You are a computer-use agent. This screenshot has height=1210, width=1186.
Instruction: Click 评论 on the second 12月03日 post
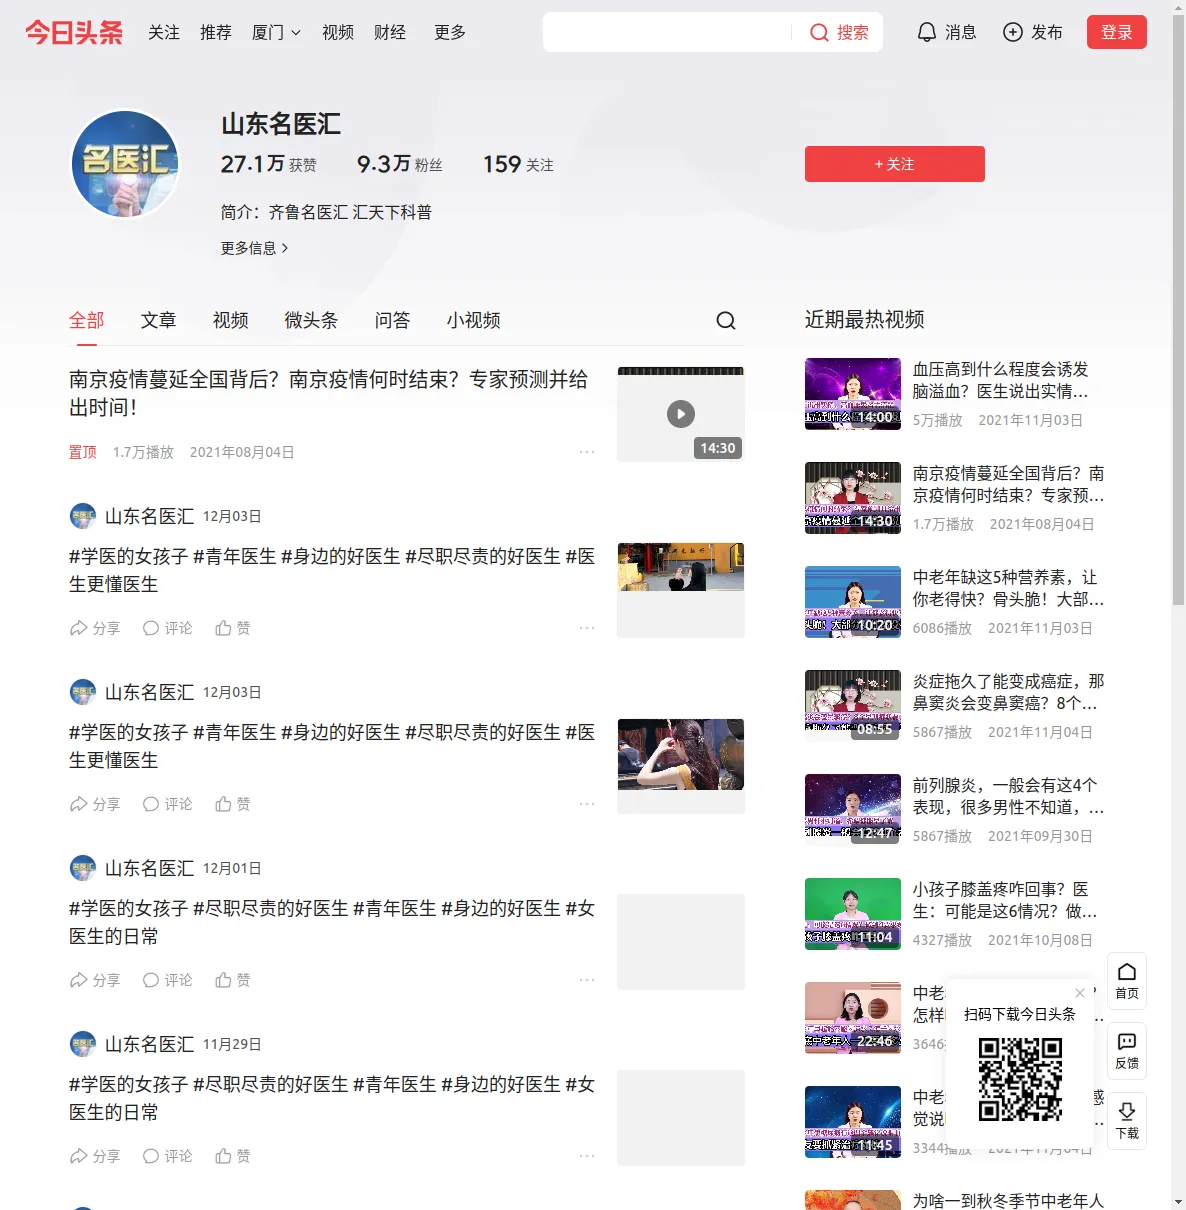(167, 804)
